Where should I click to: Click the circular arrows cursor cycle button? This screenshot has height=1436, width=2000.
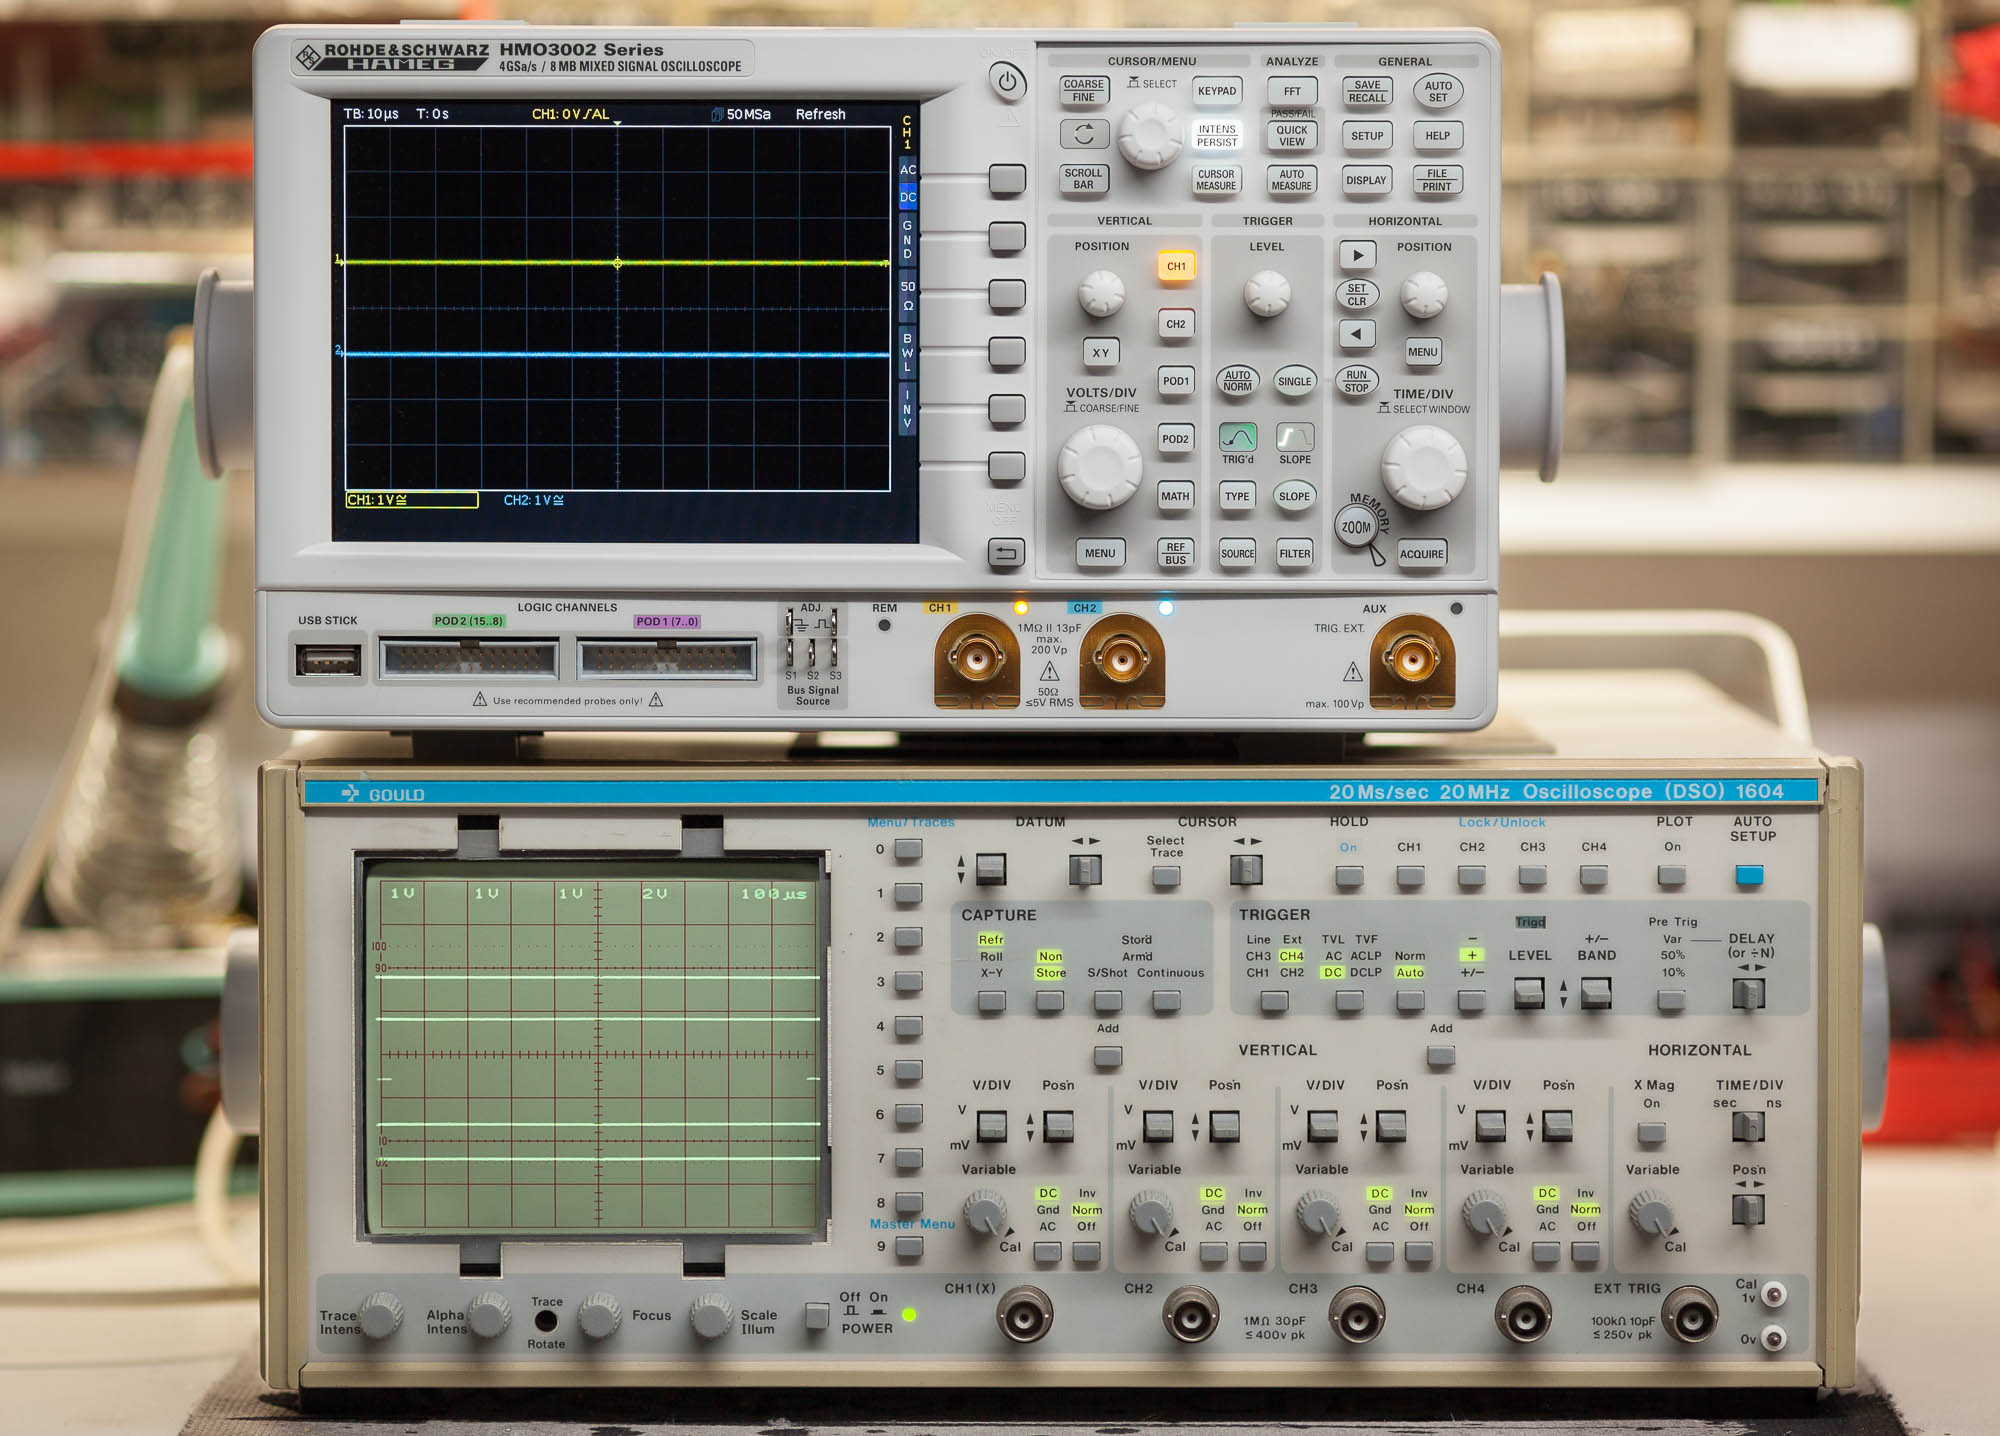1084,134
